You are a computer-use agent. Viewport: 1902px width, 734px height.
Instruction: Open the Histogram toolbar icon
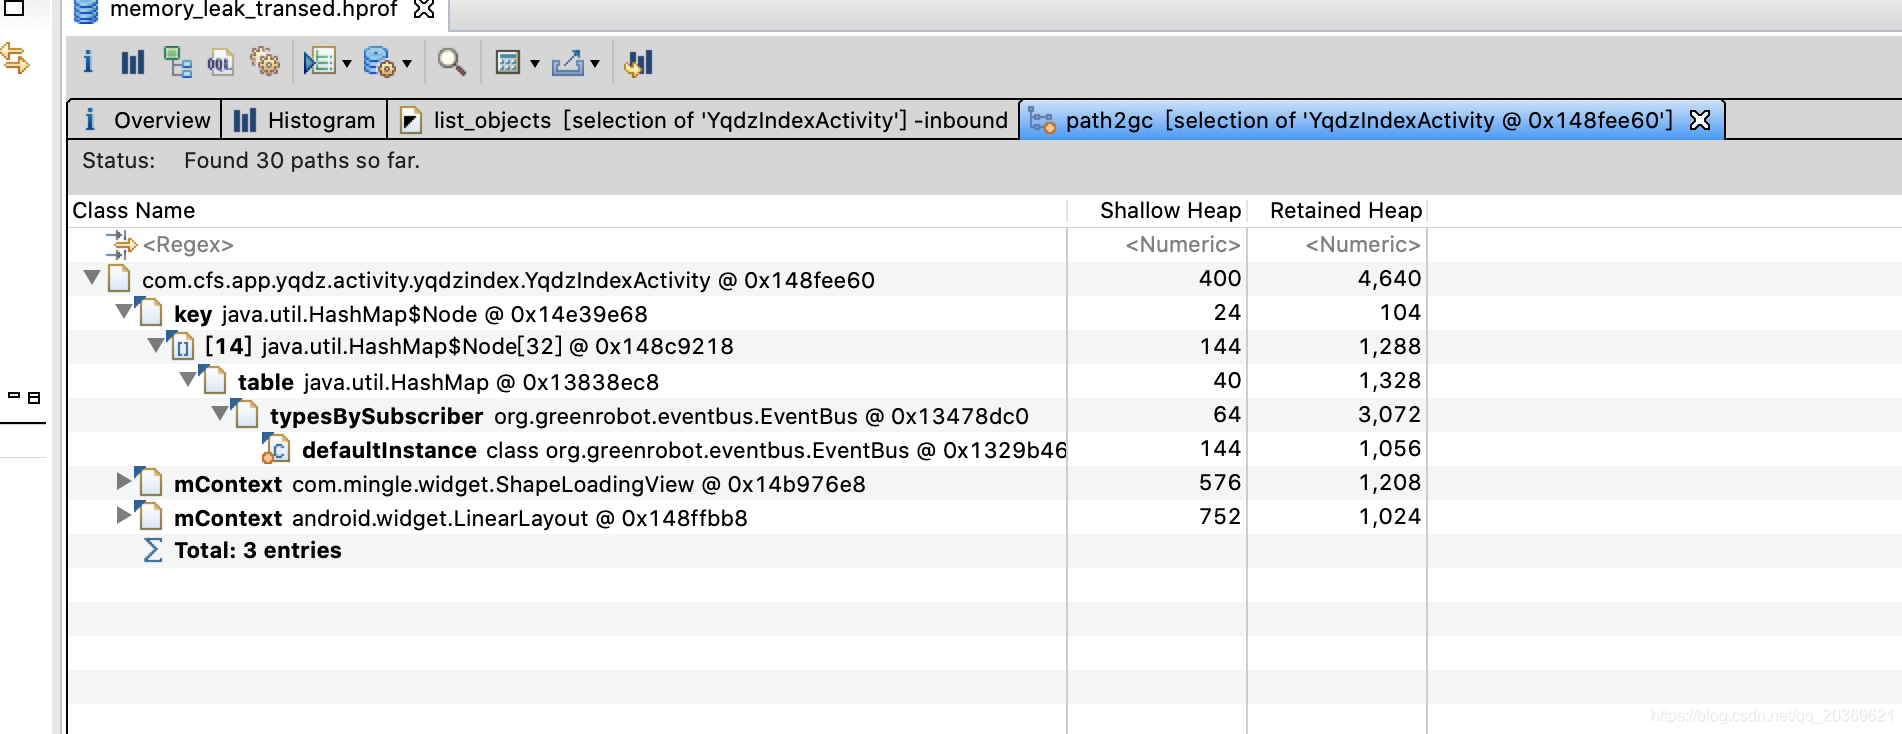(x=133, y=62)
